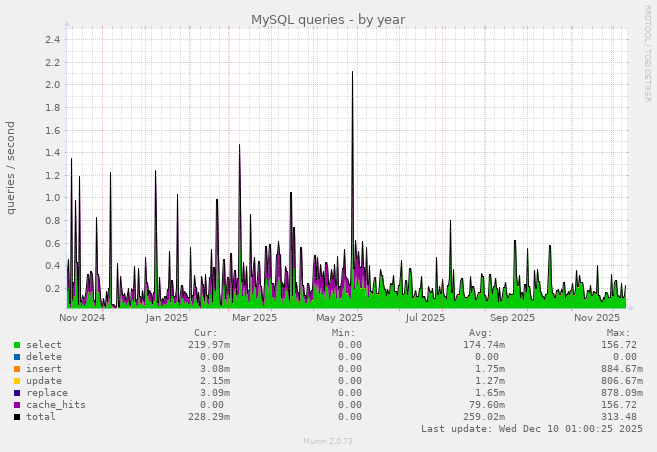The image size is (657, 452).
Task: Click the 'Jan 2025' x-axis label
Action: (x=167, y=318)
